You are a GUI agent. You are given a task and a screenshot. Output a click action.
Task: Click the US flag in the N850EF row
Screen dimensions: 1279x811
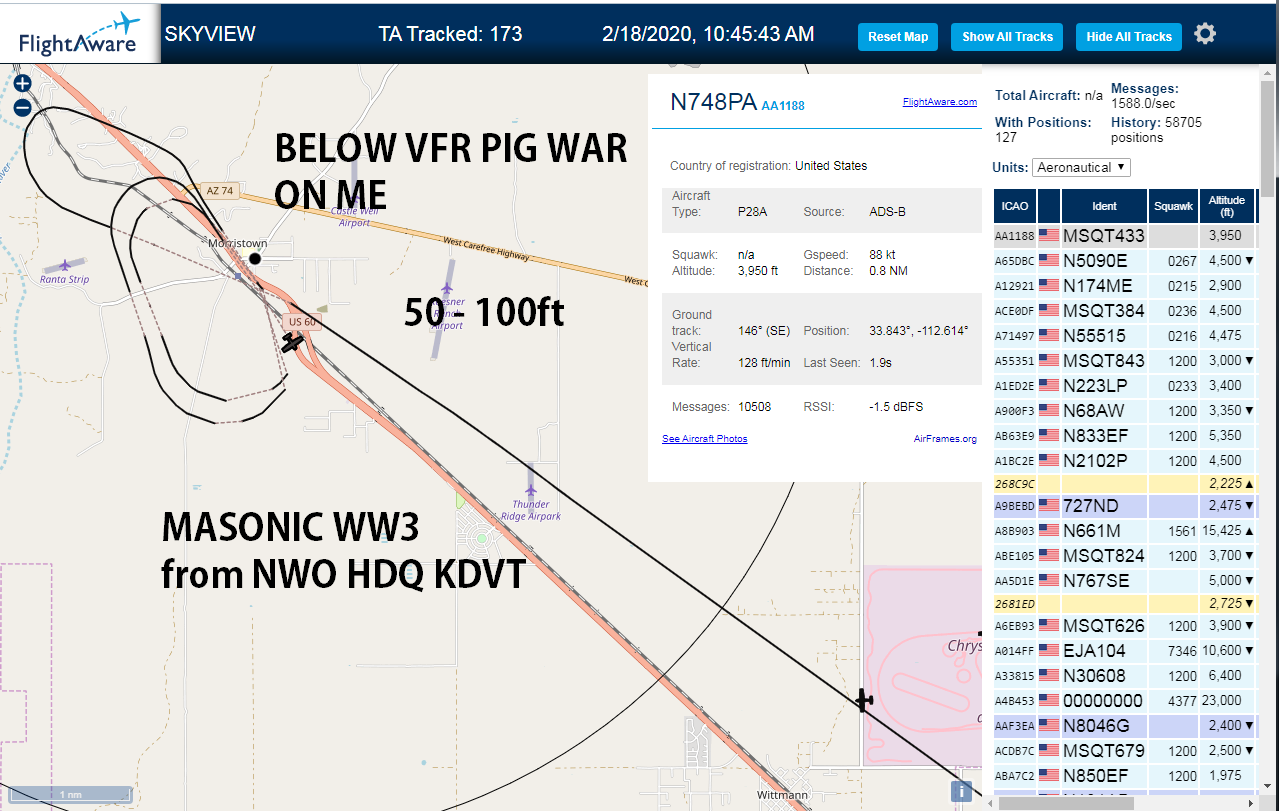(x=1049, y=776)
